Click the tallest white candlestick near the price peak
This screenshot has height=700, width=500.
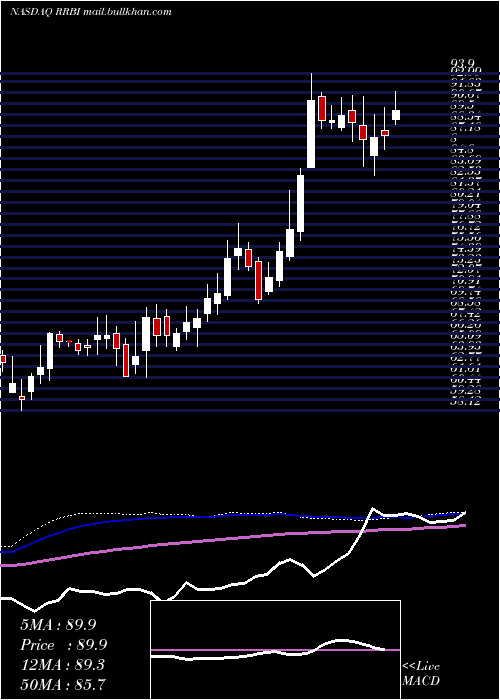point(311,134)
